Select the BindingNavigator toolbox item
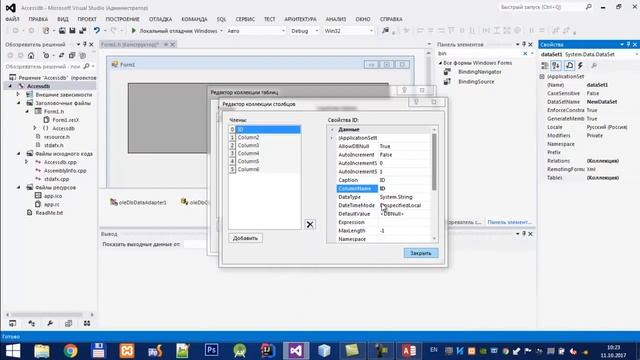Image resolution: width=640 pixels, height=360 pixels. 479,72
